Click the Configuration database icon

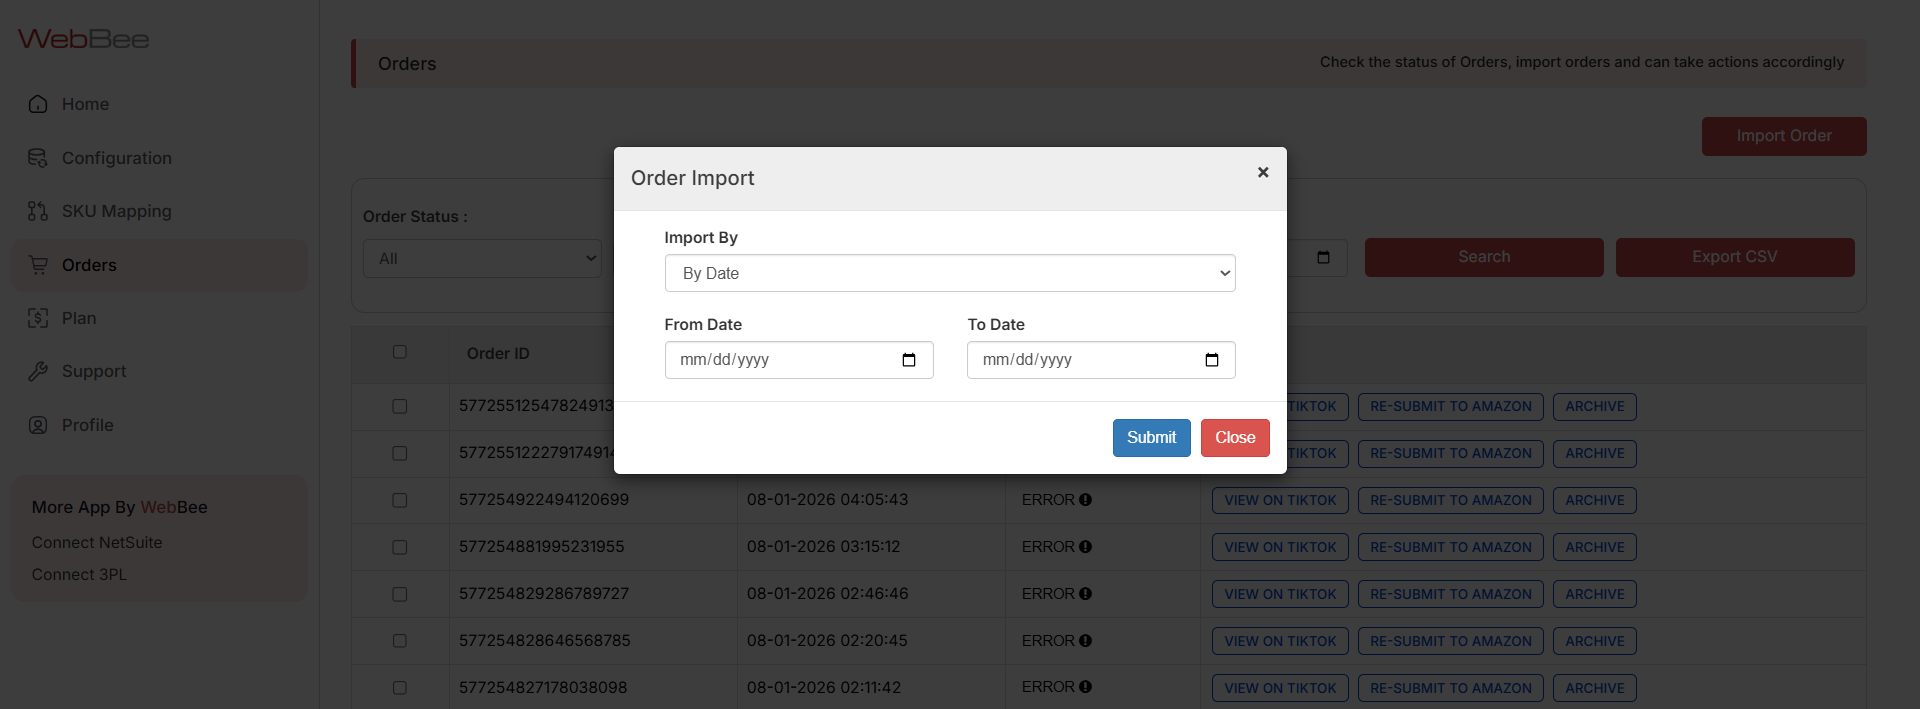point(38,158)
